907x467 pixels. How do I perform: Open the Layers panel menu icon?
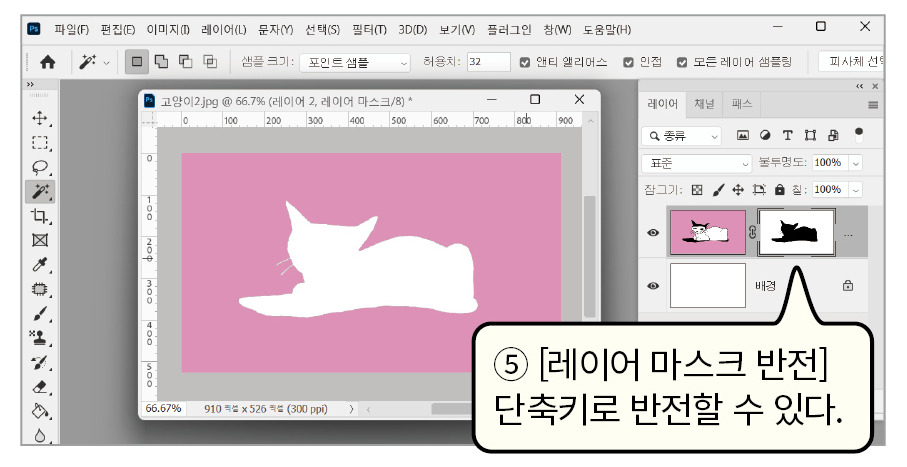point(873,105)
